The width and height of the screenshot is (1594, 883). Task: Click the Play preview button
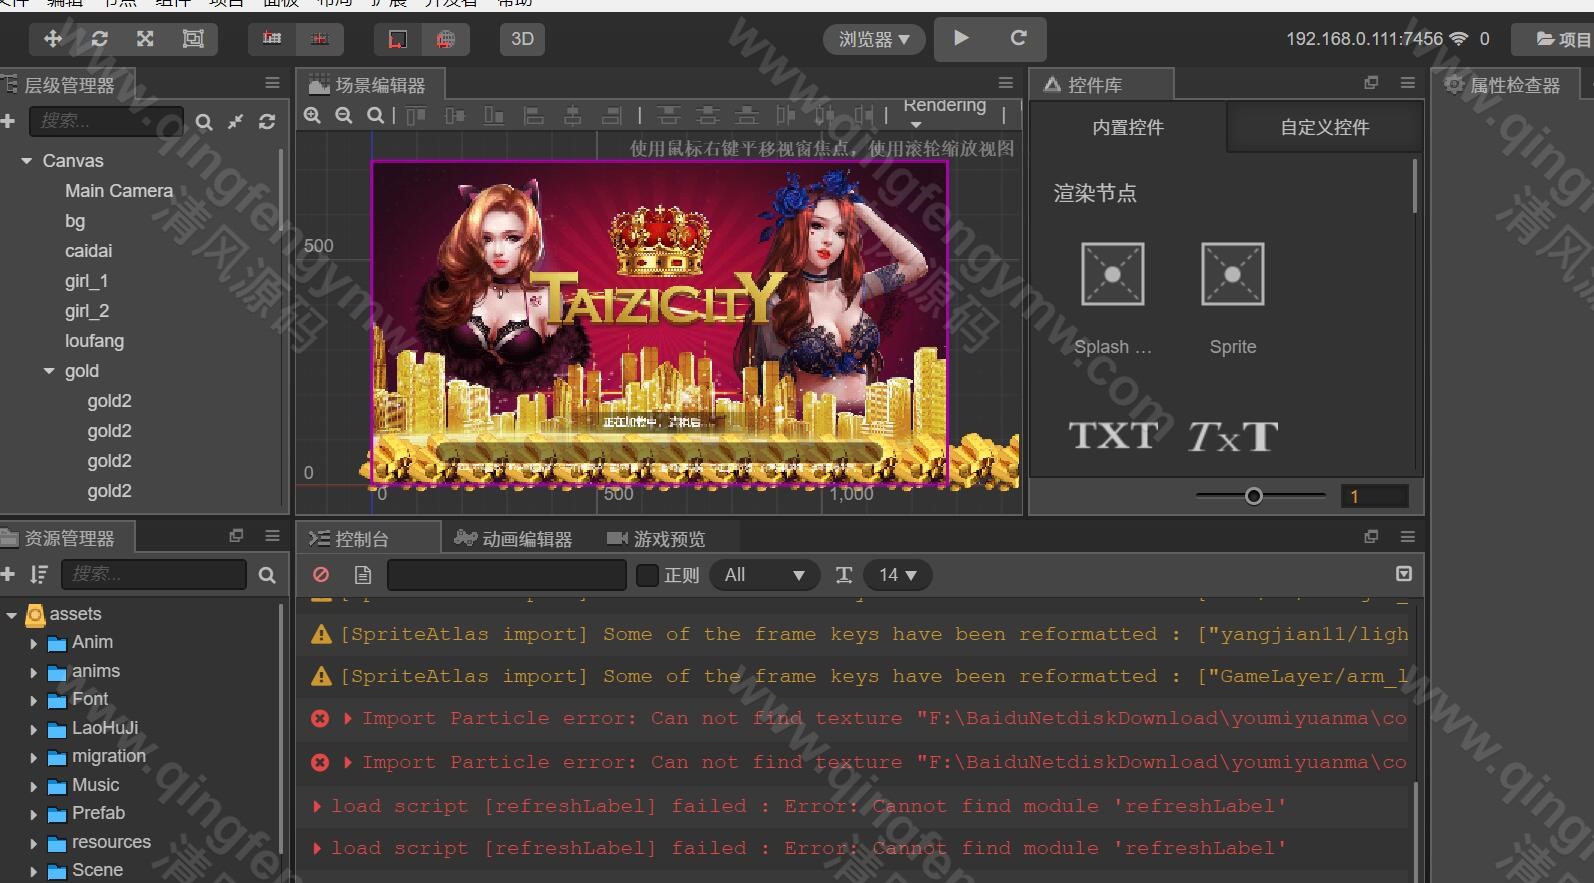(x=961, y=38)
